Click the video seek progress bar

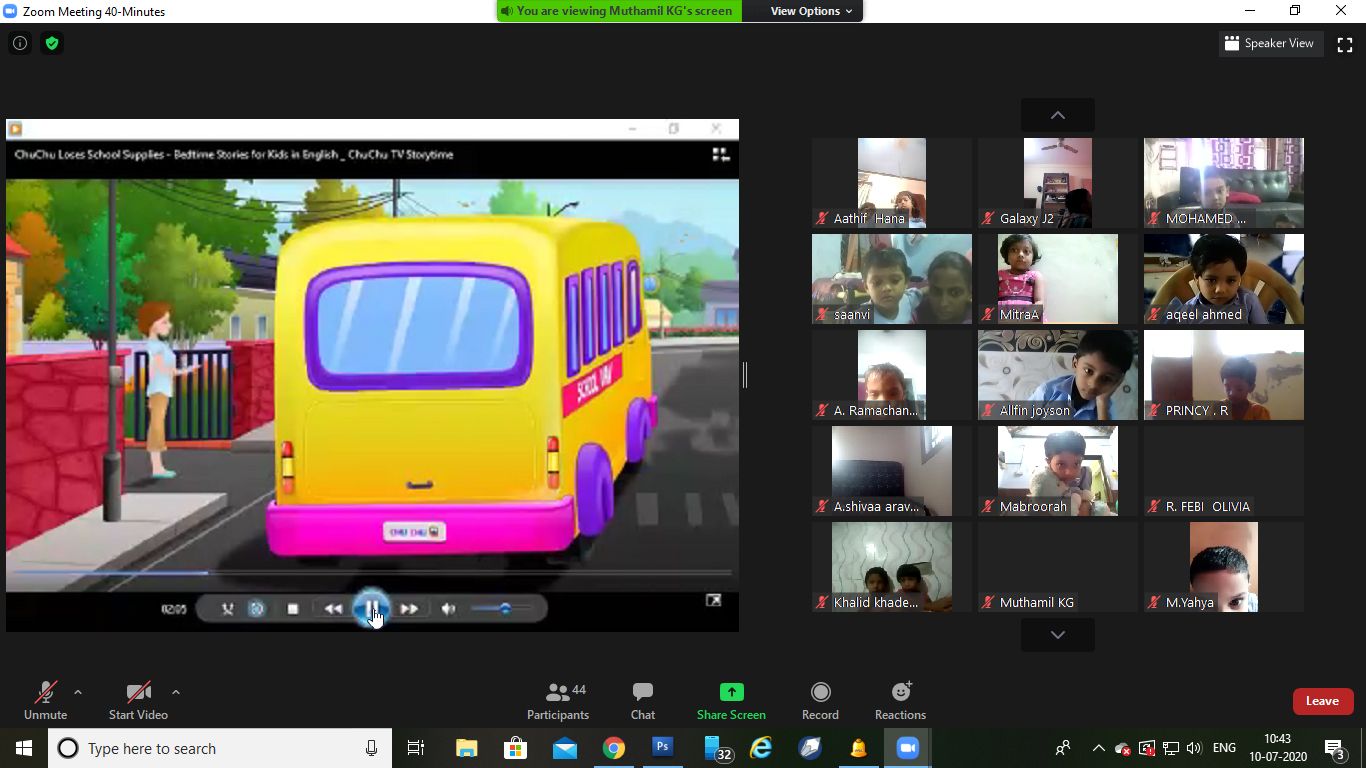coord(370,573)
